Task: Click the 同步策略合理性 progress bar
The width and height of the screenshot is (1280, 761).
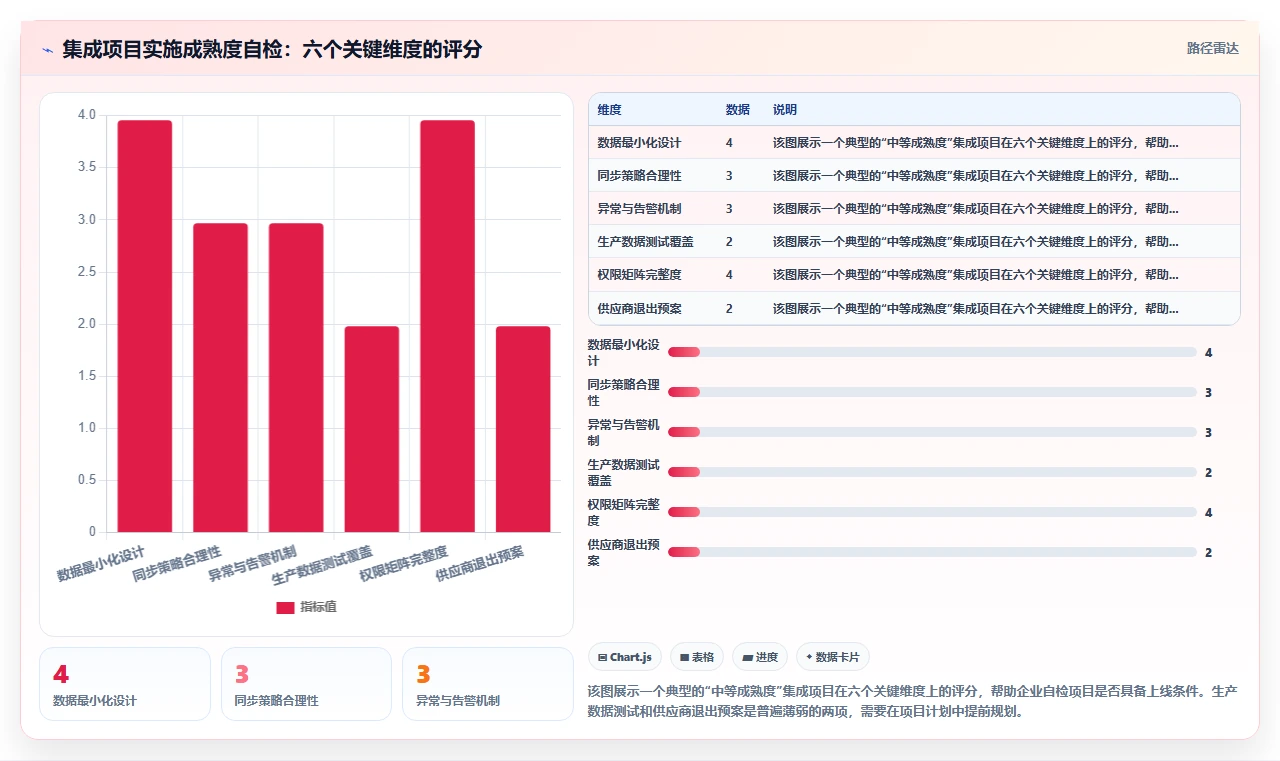Action: 932,392
